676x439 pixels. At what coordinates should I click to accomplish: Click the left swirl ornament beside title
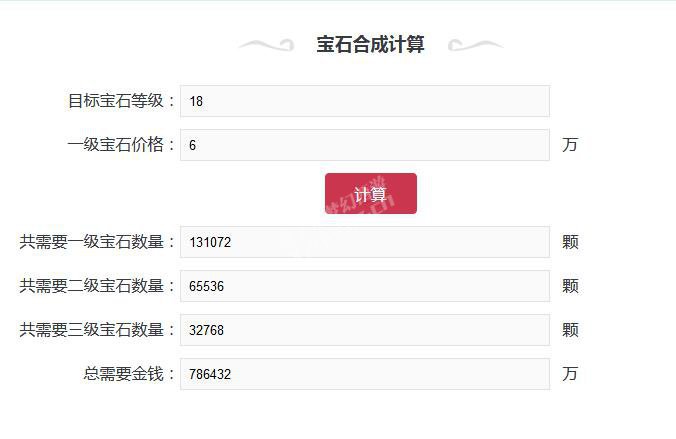tap(266, 45)
